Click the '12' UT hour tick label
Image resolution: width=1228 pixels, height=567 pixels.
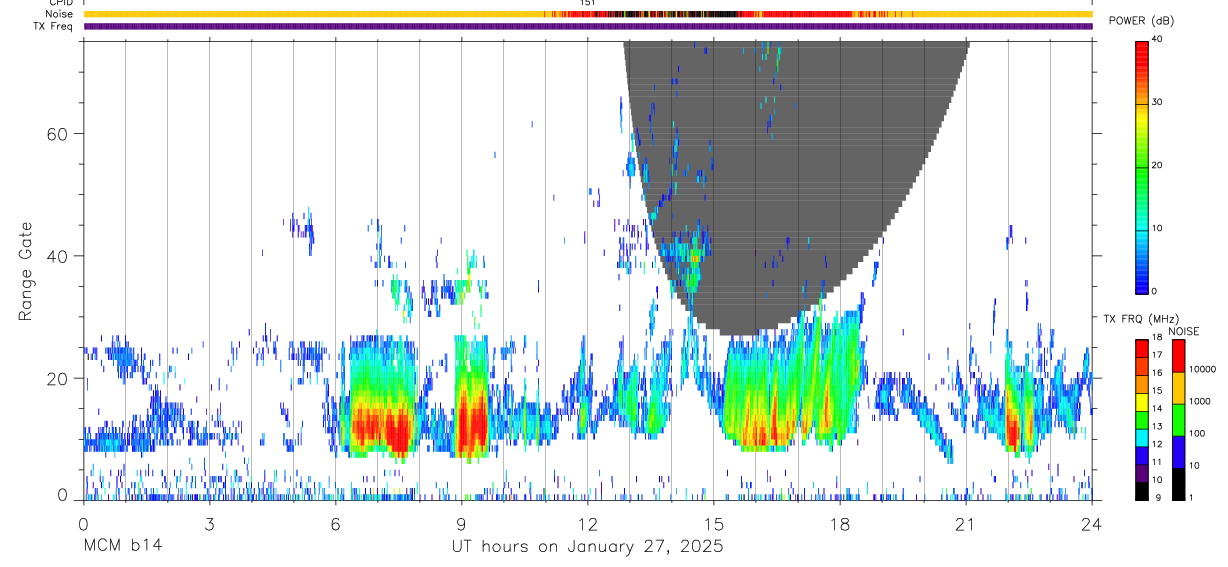(x=587, y=523)
